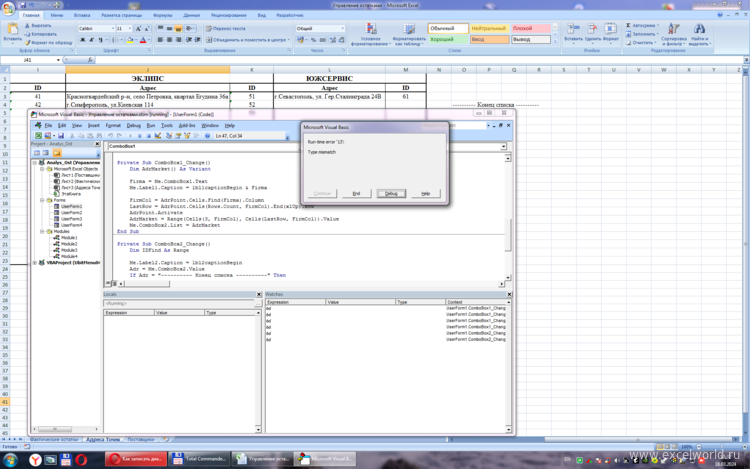
Task: Expand the VBAProject node in project tree
Action: point(35,262)
